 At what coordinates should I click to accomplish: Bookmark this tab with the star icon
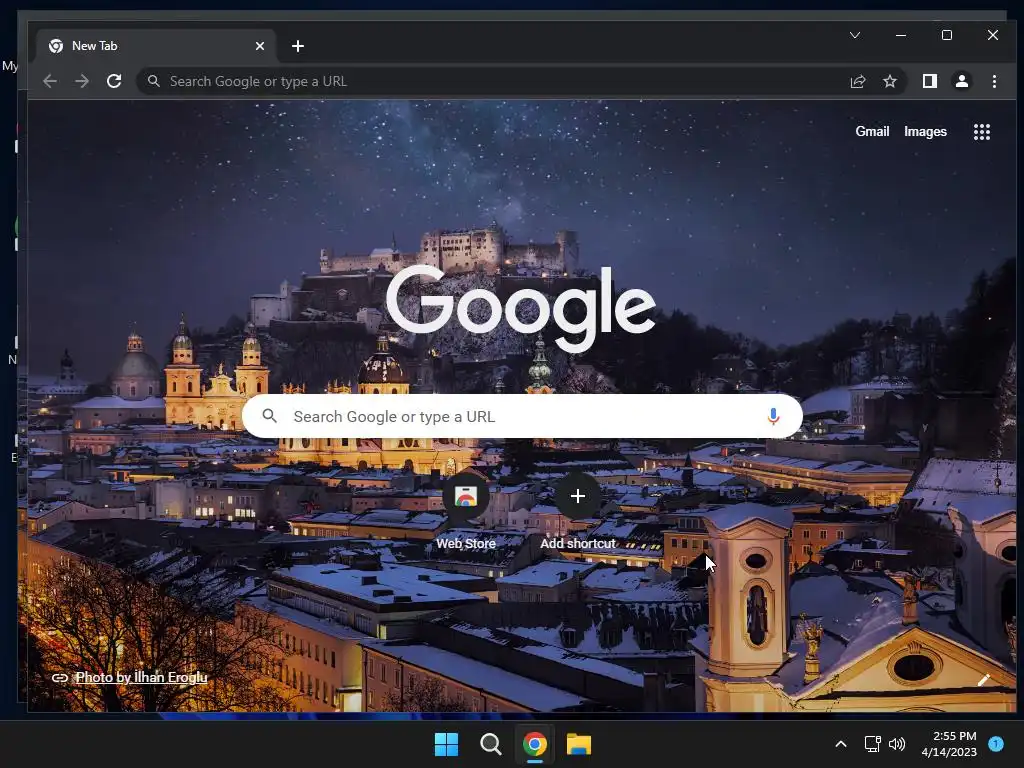click(x=889, y=81)
